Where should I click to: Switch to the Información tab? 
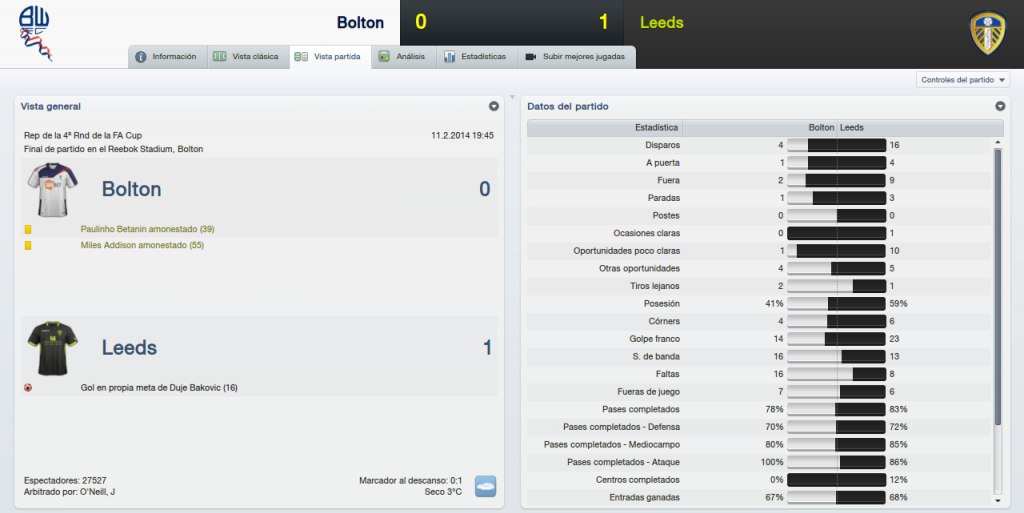tap(168, 57)
